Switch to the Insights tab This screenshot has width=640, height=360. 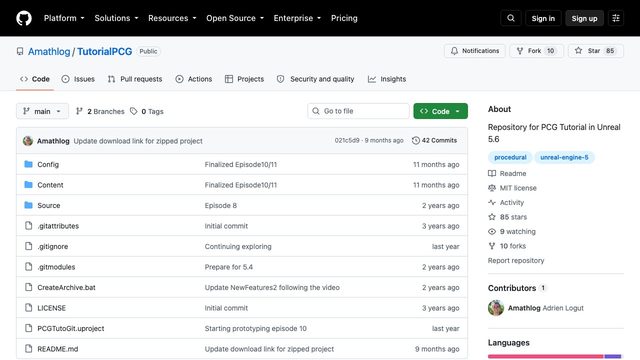[x=387, y=79]
